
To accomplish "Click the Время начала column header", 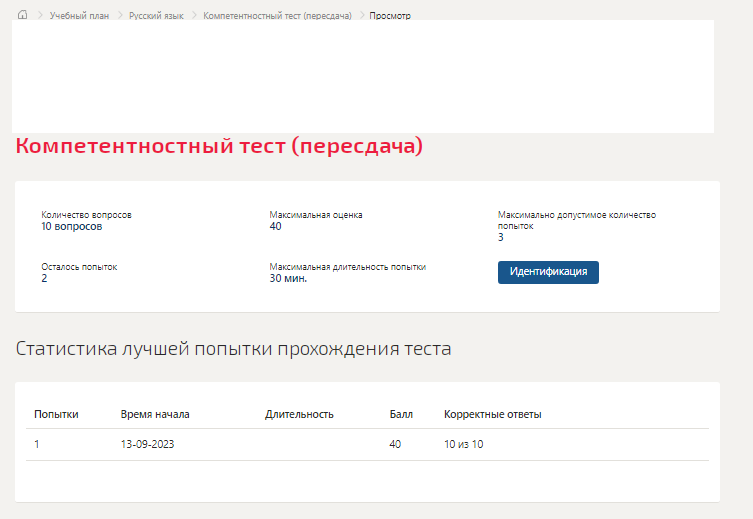I will tap(155, 414).
